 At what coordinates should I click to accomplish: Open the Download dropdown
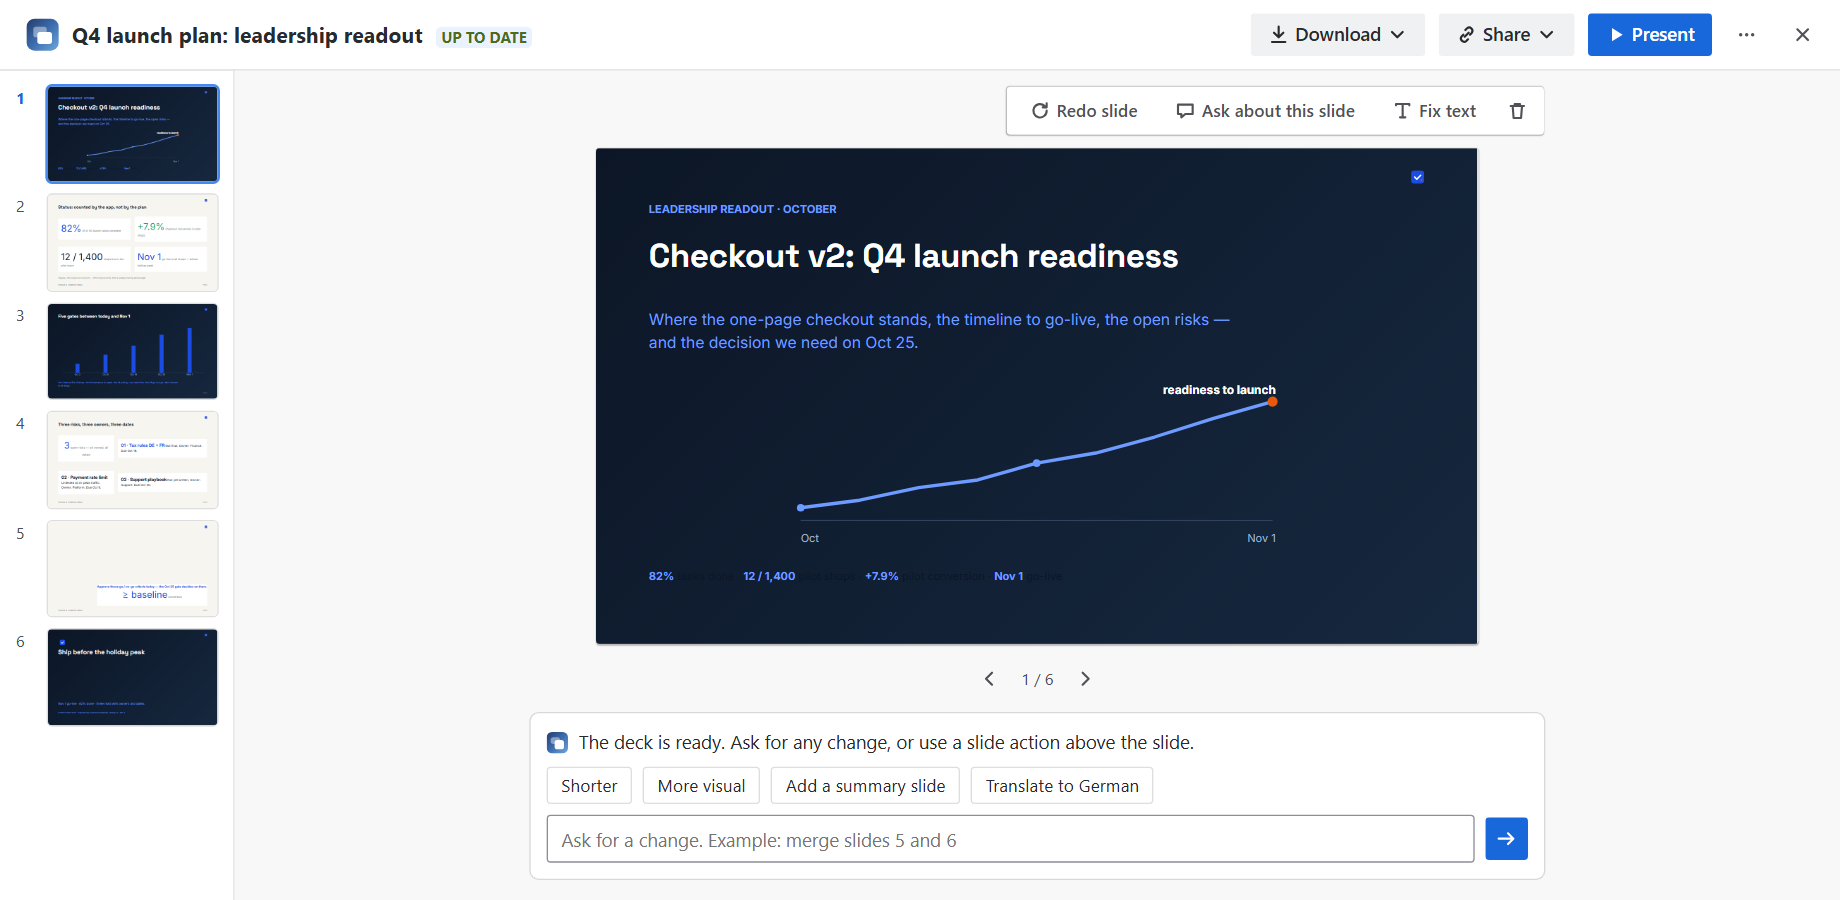pyautogui.click(x=1337, y=35)
